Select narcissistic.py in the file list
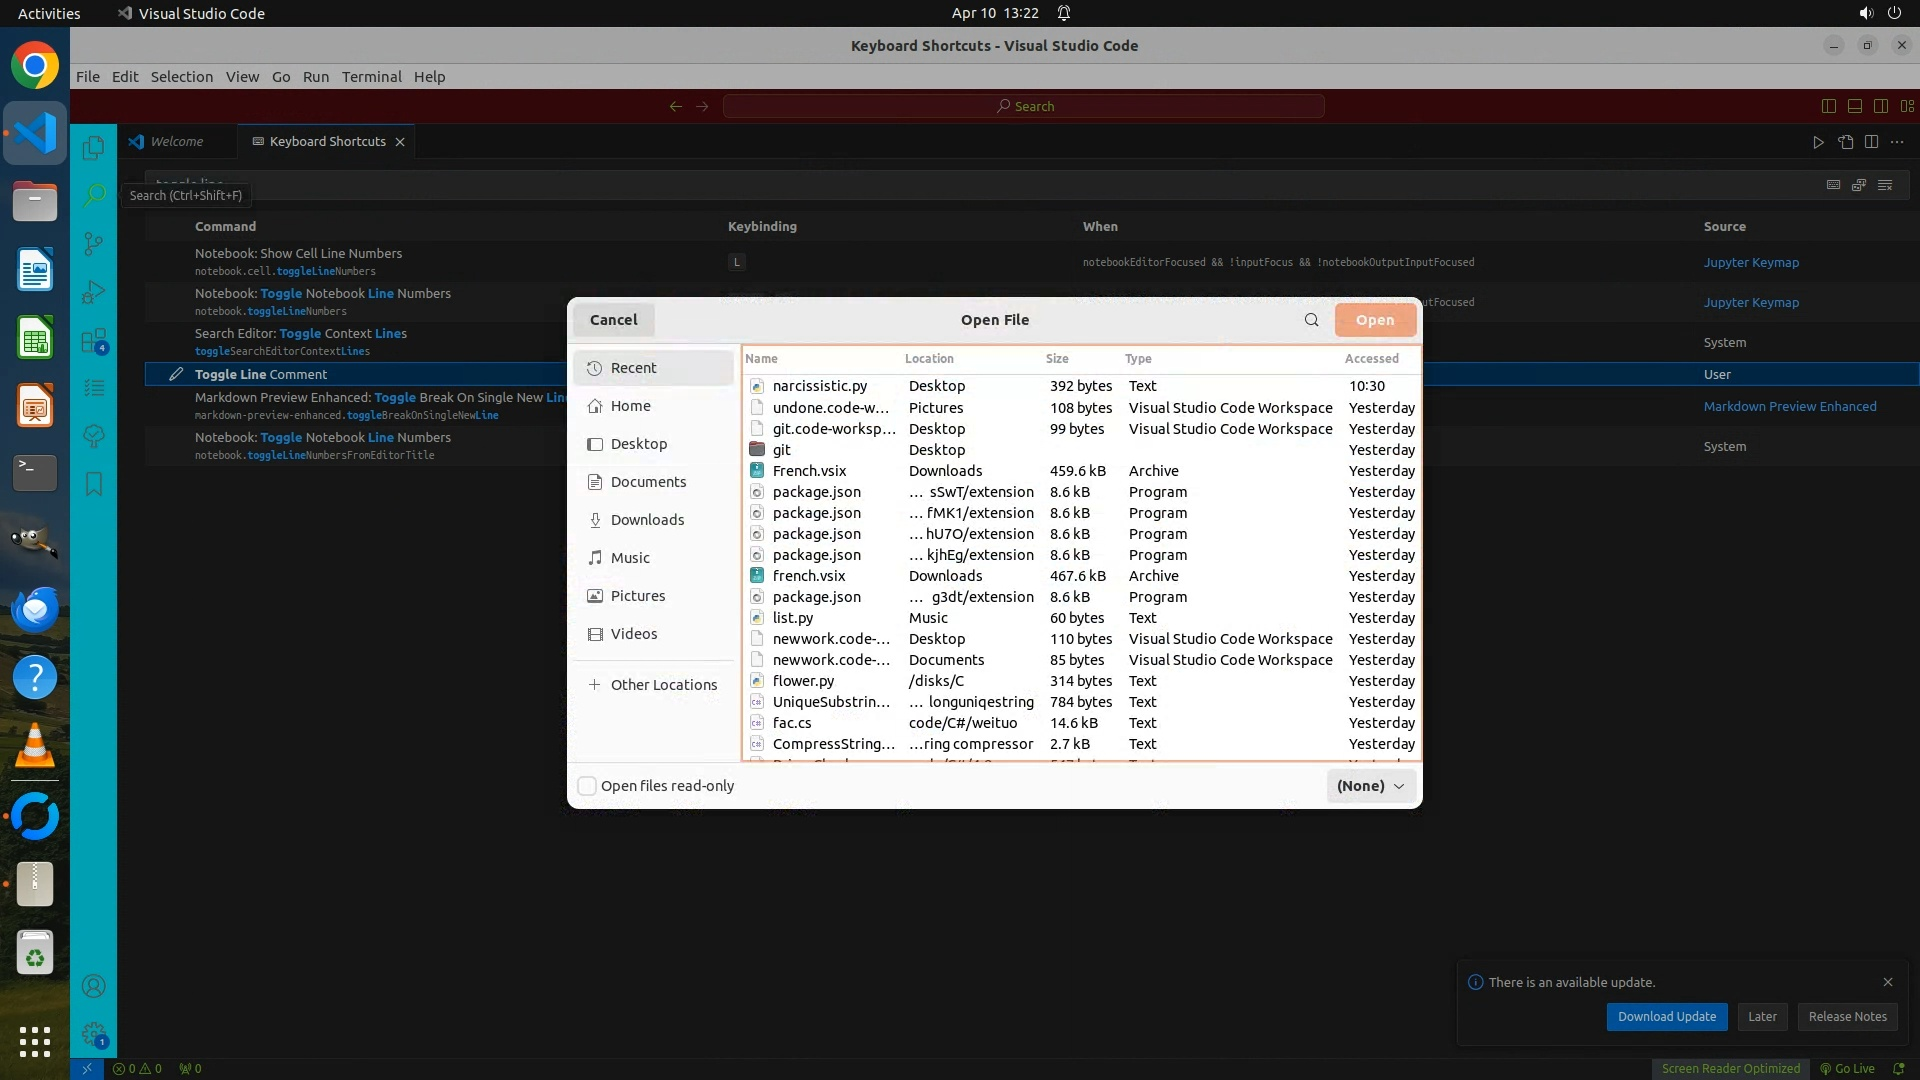The height and width of the screenshot is (1080, 1920). click(819, 386)
